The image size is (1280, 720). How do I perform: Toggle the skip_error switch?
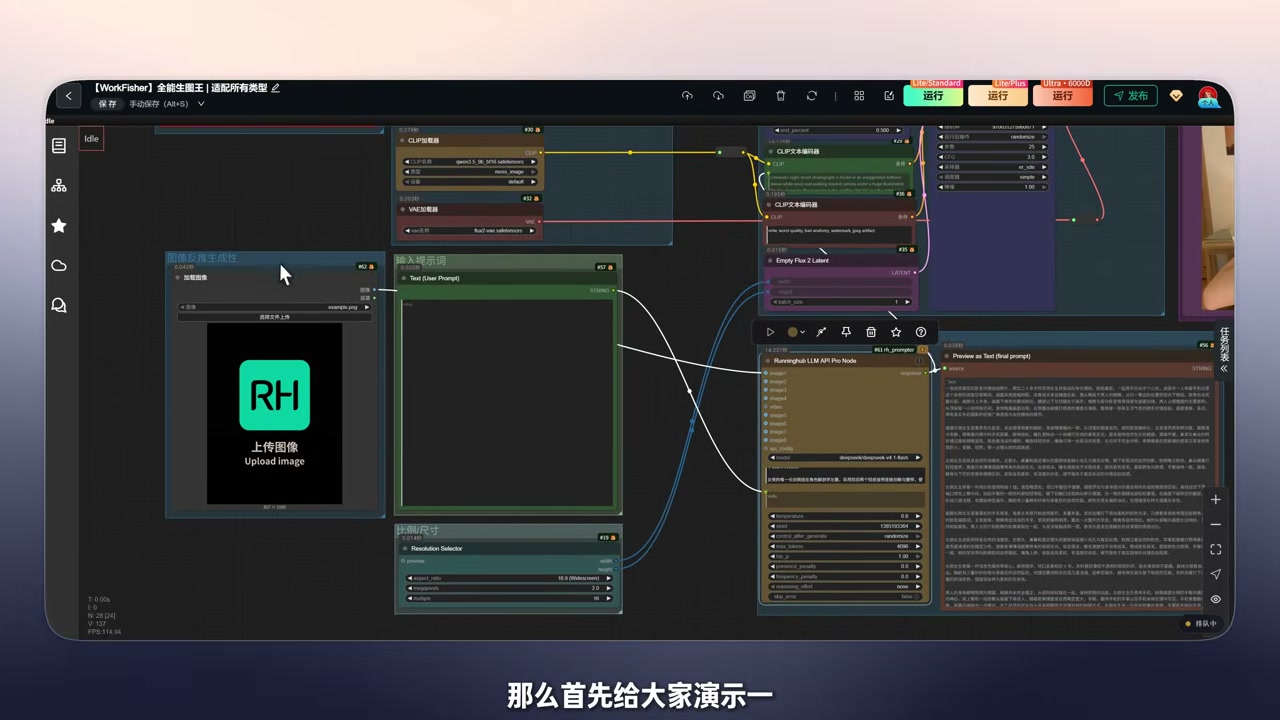[844, 596]
